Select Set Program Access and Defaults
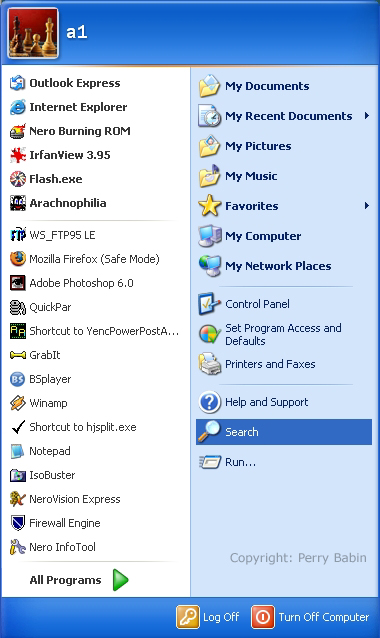 point(284,334)
